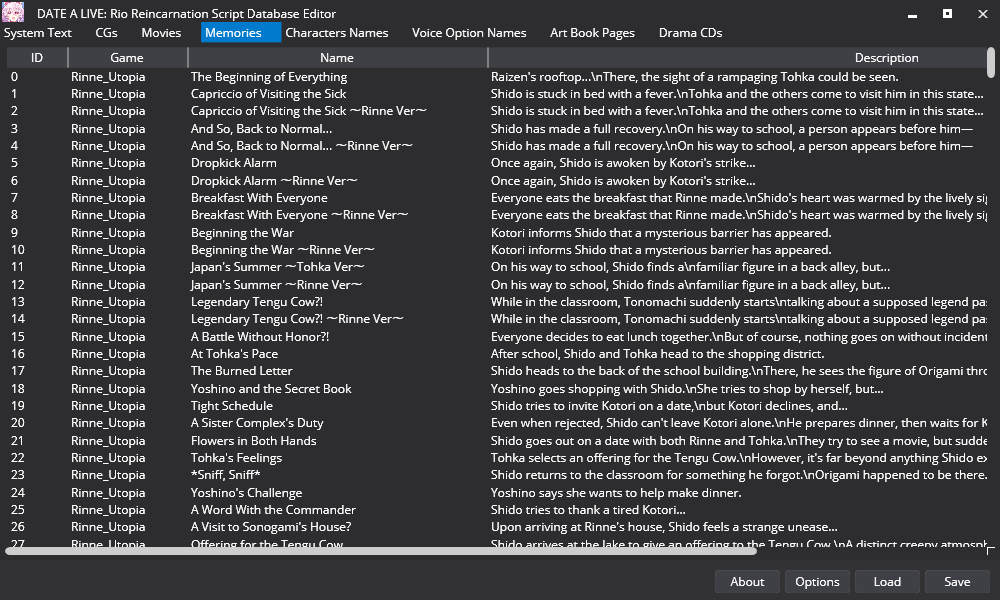Sort by the Name column header

pyautogui.click(x=337, y=57)
